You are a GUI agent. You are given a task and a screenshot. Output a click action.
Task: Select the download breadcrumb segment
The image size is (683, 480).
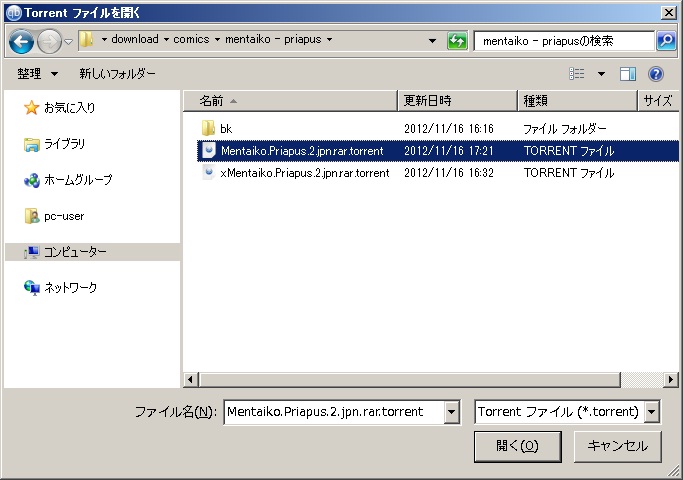135,39
